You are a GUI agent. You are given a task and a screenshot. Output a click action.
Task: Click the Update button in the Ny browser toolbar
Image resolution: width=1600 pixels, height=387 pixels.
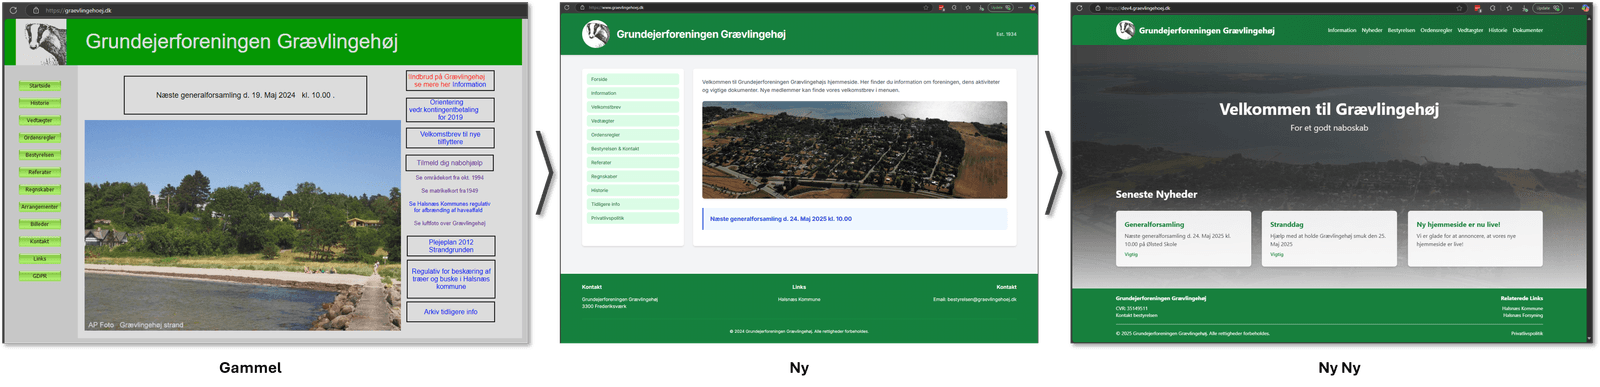(1001, 7)
